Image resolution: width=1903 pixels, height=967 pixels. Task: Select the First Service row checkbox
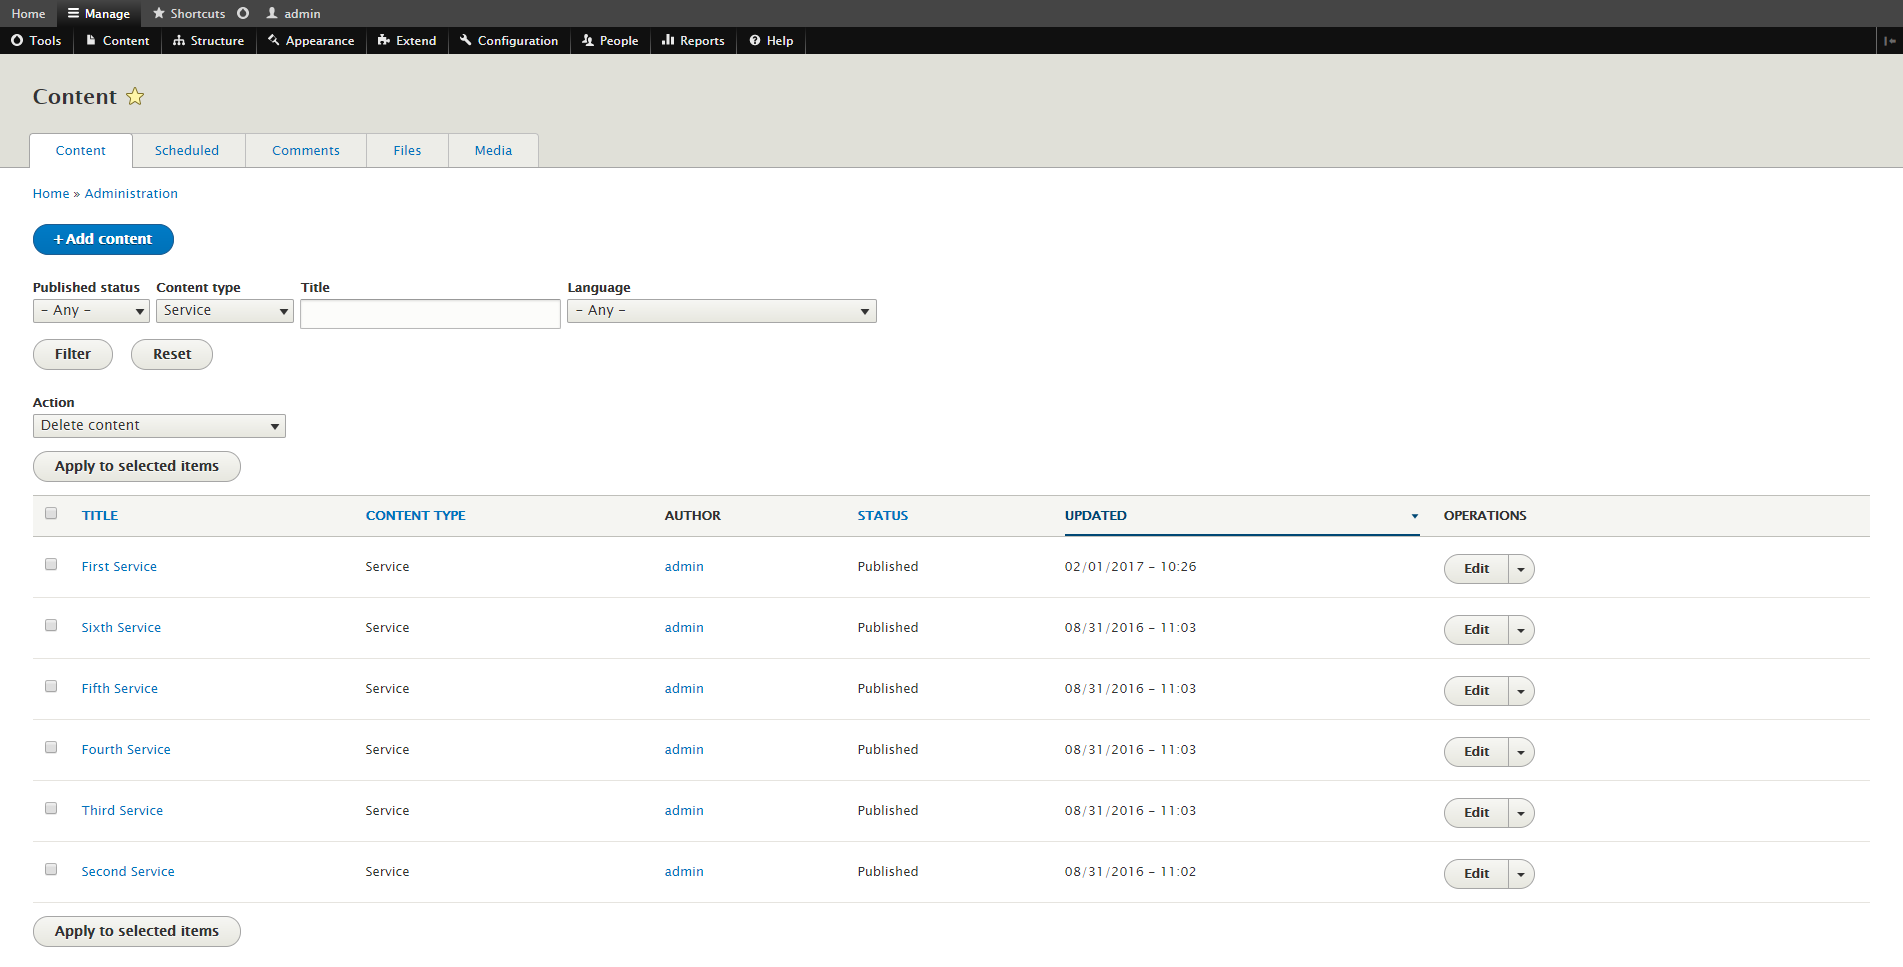click(x=51, y=565)
